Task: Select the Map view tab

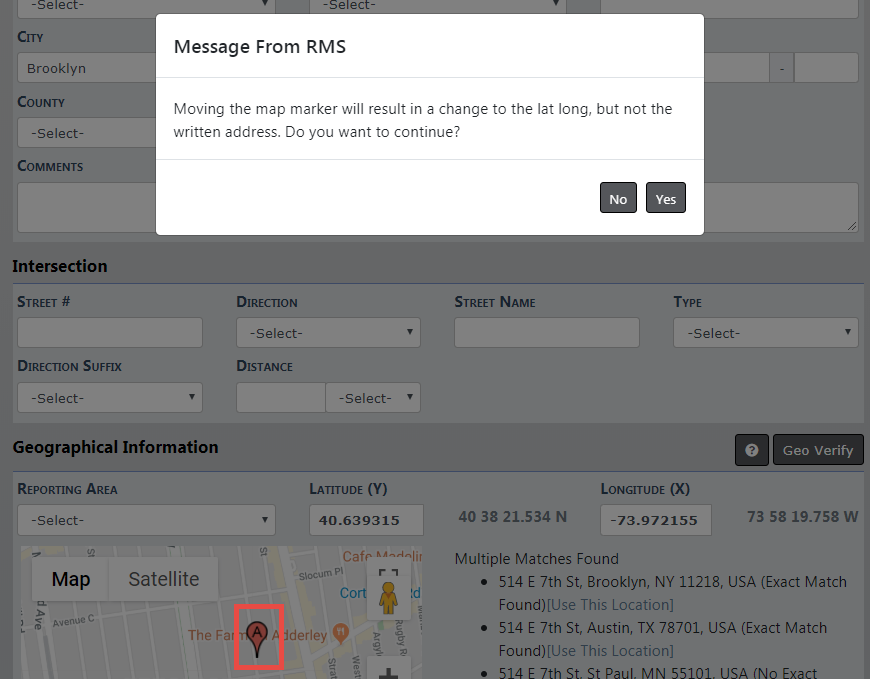Action: pyautogui.click(x=71, y=579)
